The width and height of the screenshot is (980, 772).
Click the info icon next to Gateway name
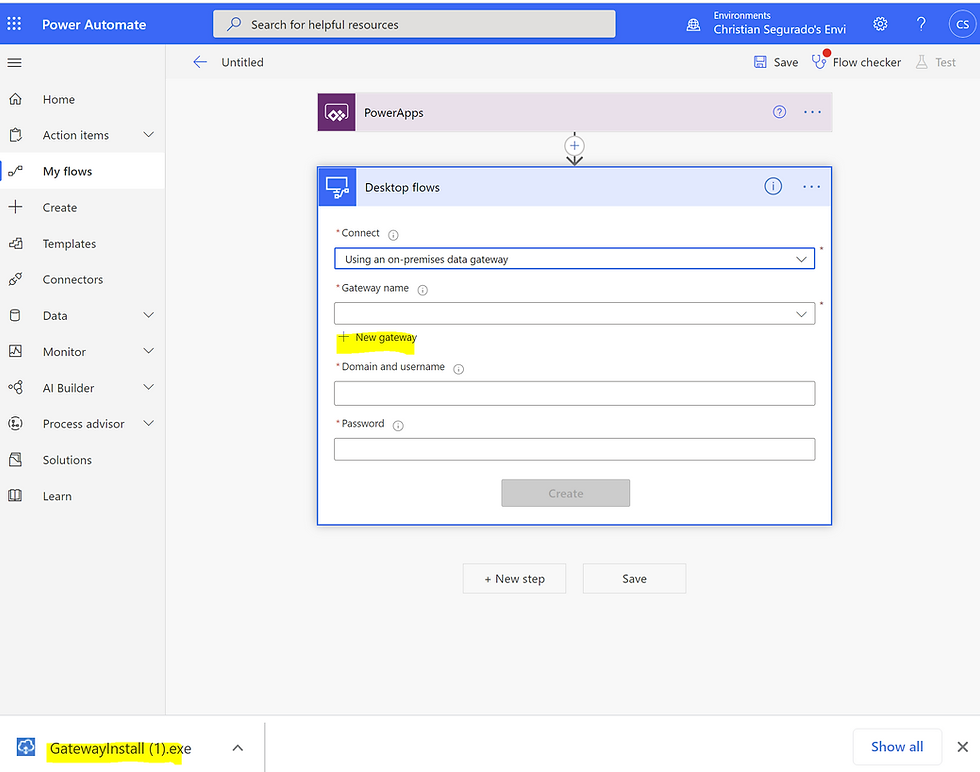click(x=422, y=290)
